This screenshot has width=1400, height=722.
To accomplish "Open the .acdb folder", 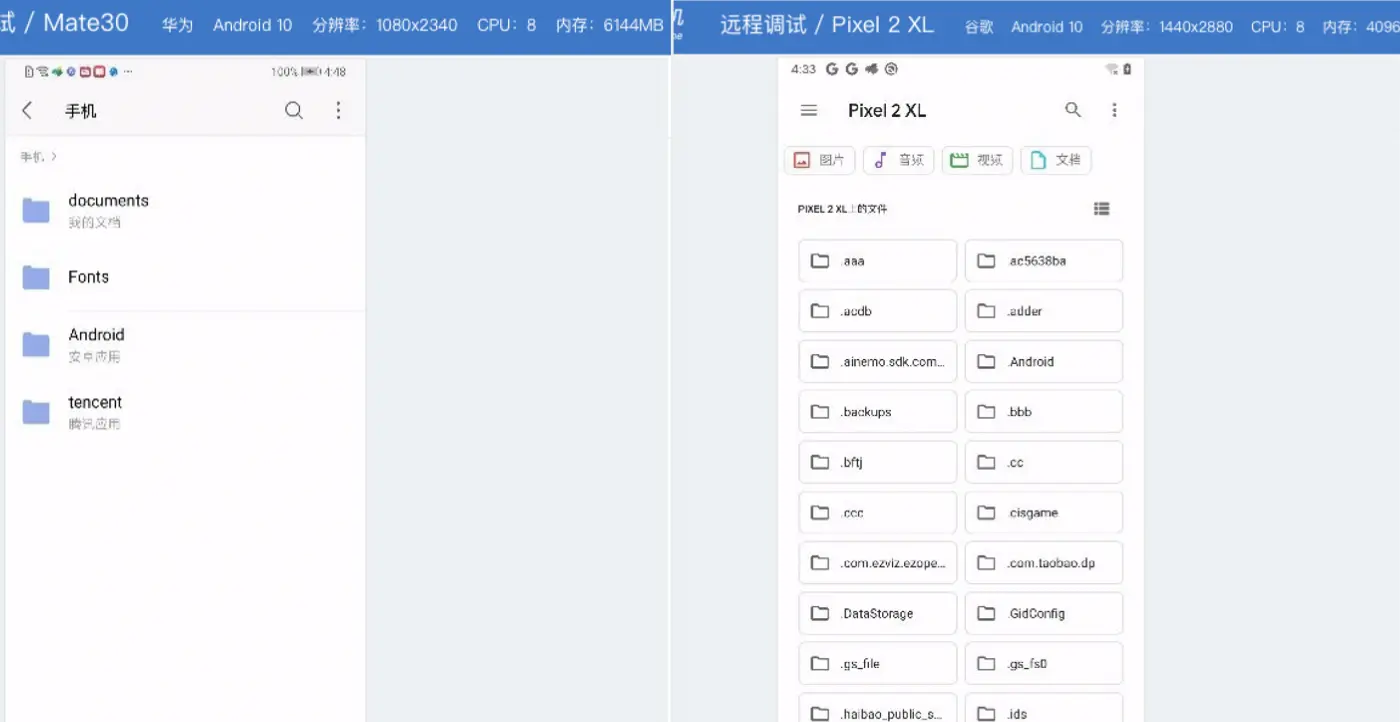I will tap(878, 311).
